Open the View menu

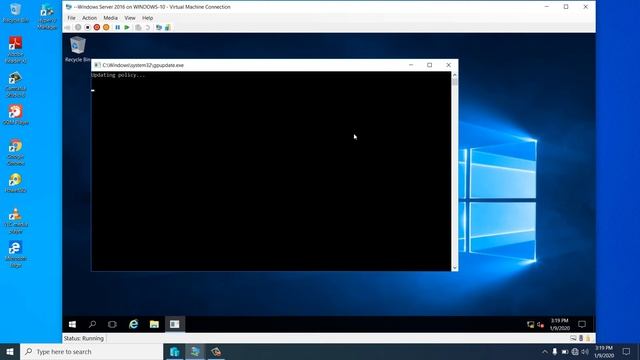pyautogui.click(x=130, y=18)
